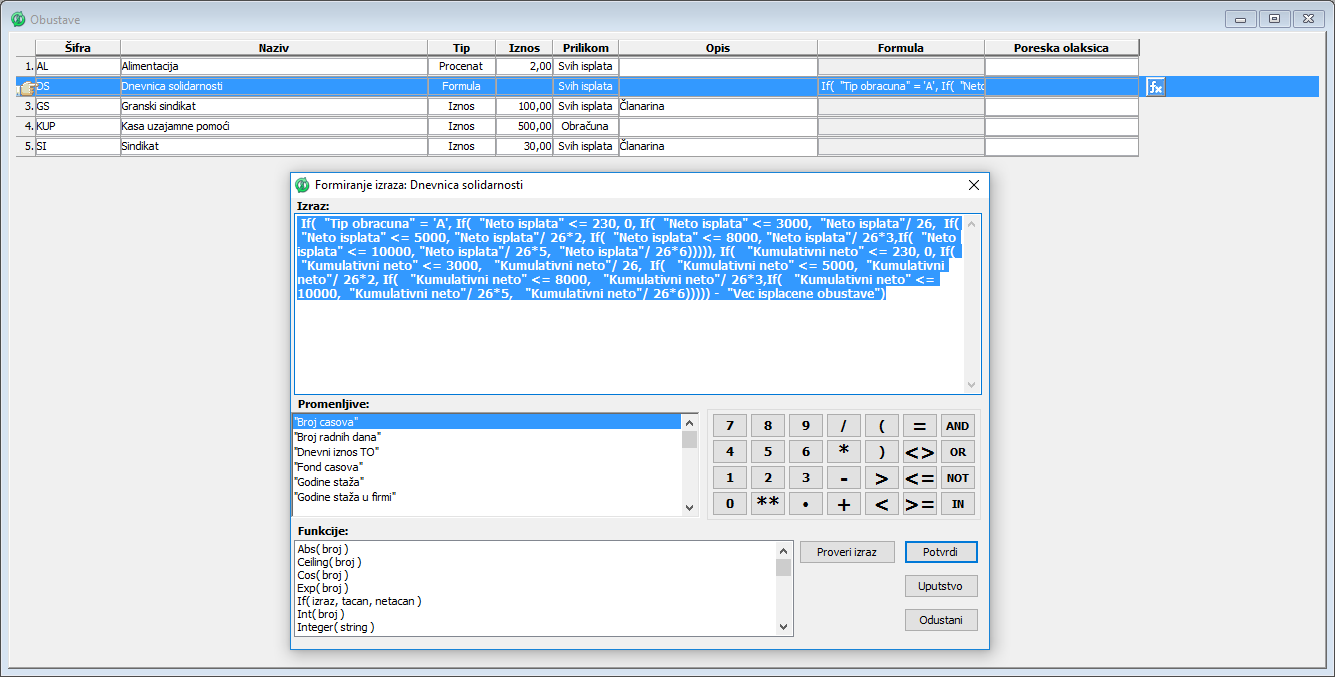Click the Proveri izraz button

pyautogui.click(x=846, y=552)
